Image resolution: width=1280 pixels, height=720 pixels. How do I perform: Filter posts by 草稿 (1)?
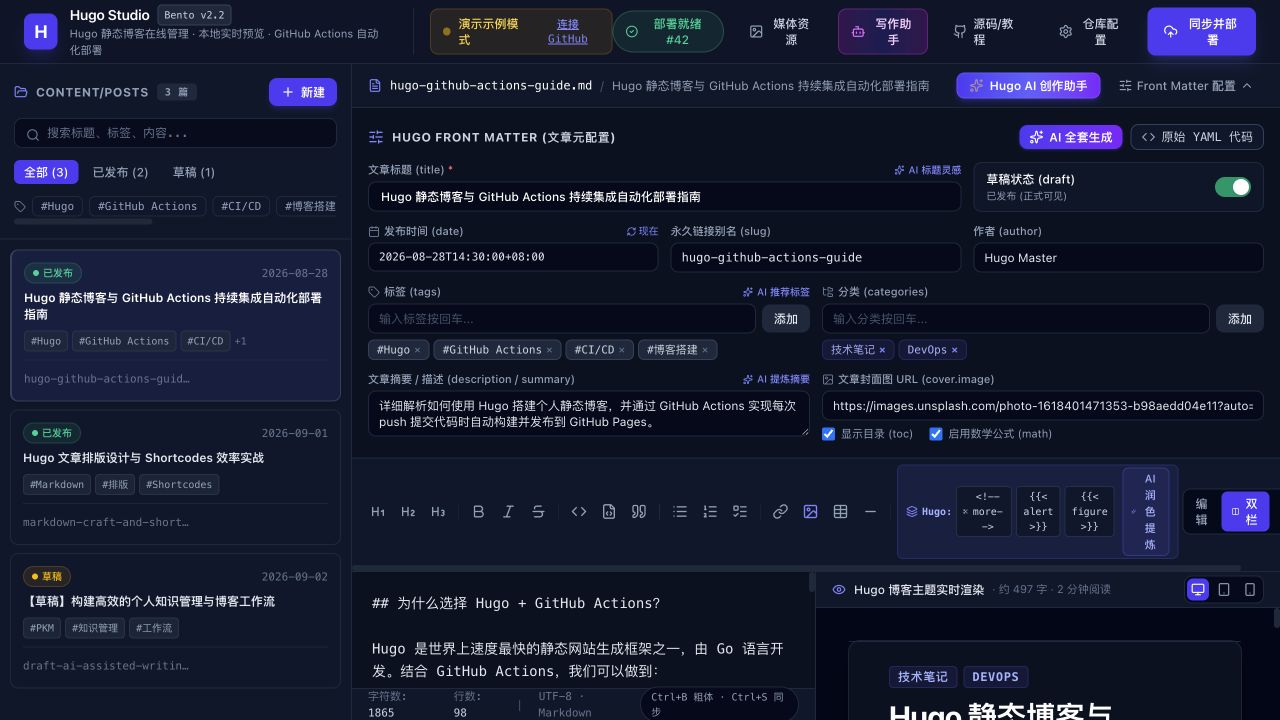(x=194, y=172)
